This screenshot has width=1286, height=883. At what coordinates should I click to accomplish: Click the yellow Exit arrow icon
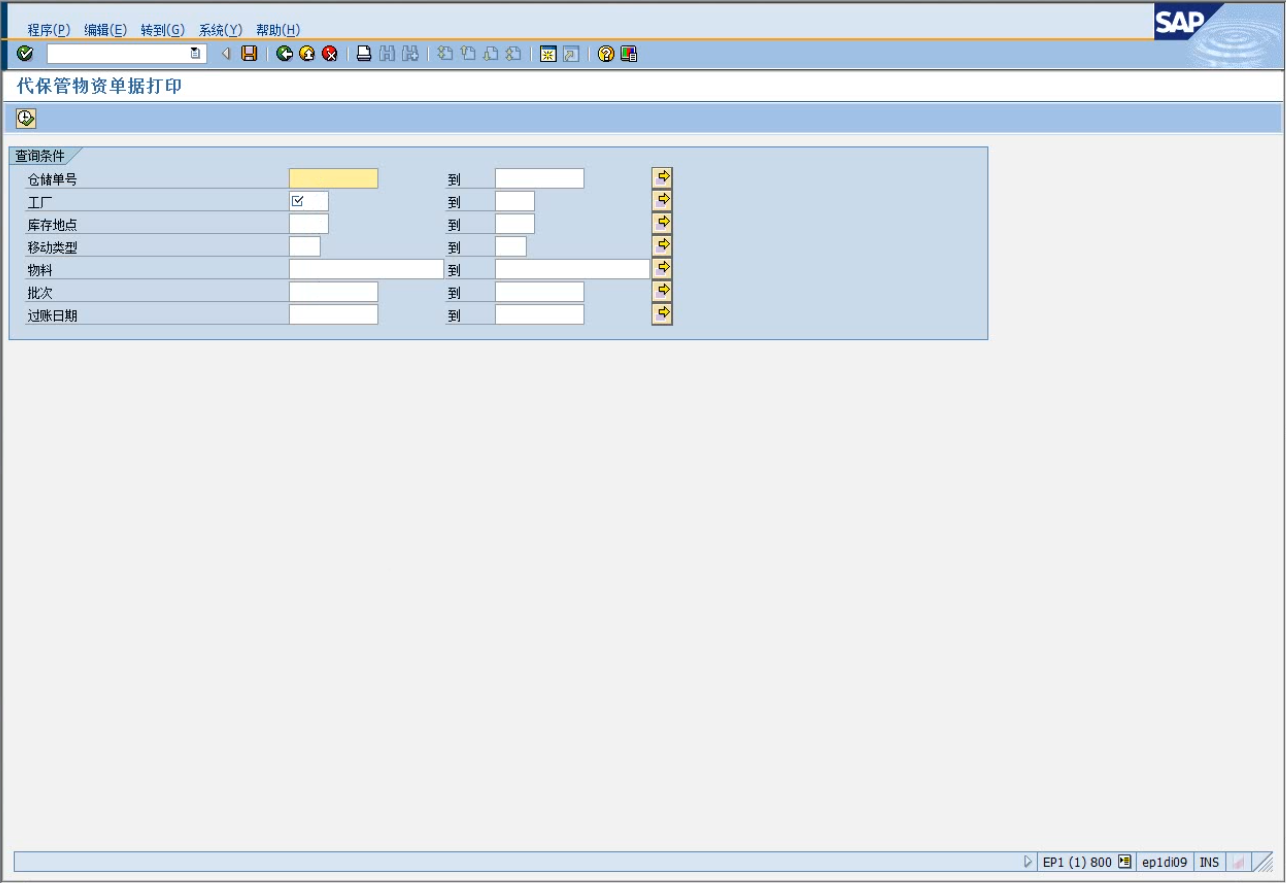pos(307,54)
